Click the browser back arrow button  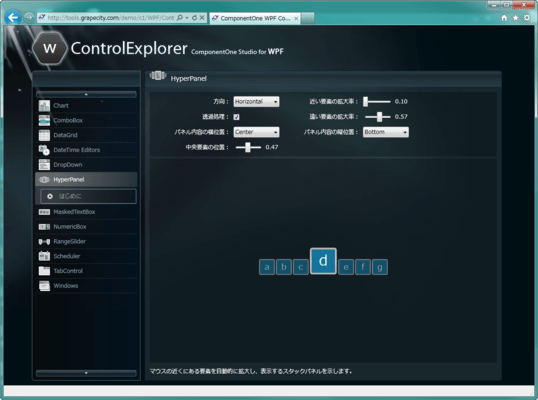[x=13, y=17]
